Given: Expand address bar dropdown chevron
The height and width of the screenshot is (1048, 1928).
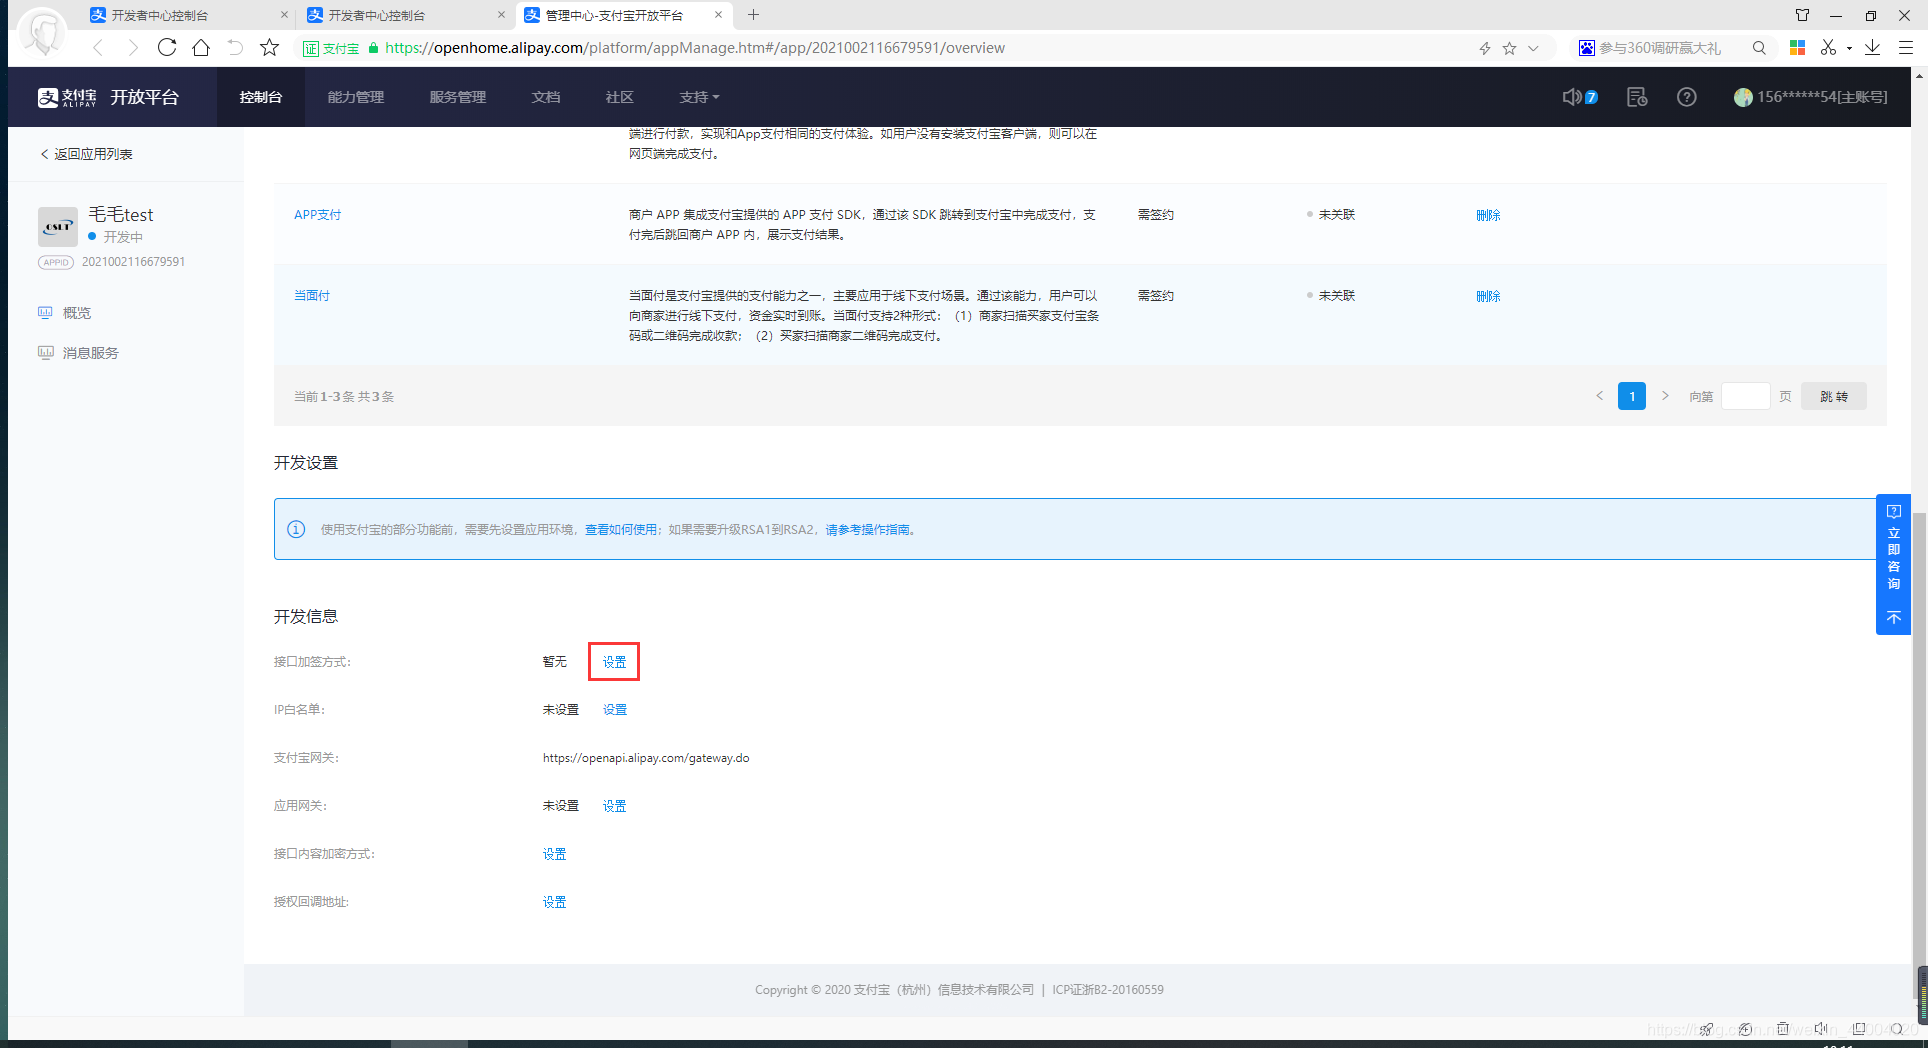Looking at the screenshot, I should point(1533,48).
